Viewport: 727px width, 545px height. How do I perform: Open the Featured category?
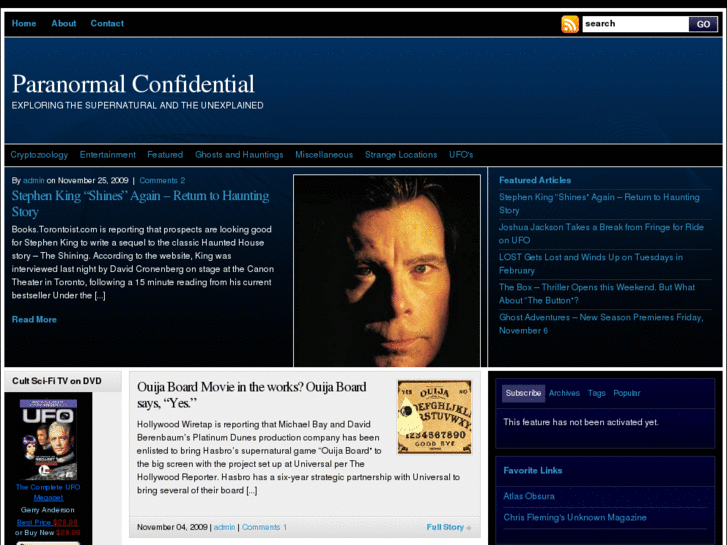pos(165,155)
